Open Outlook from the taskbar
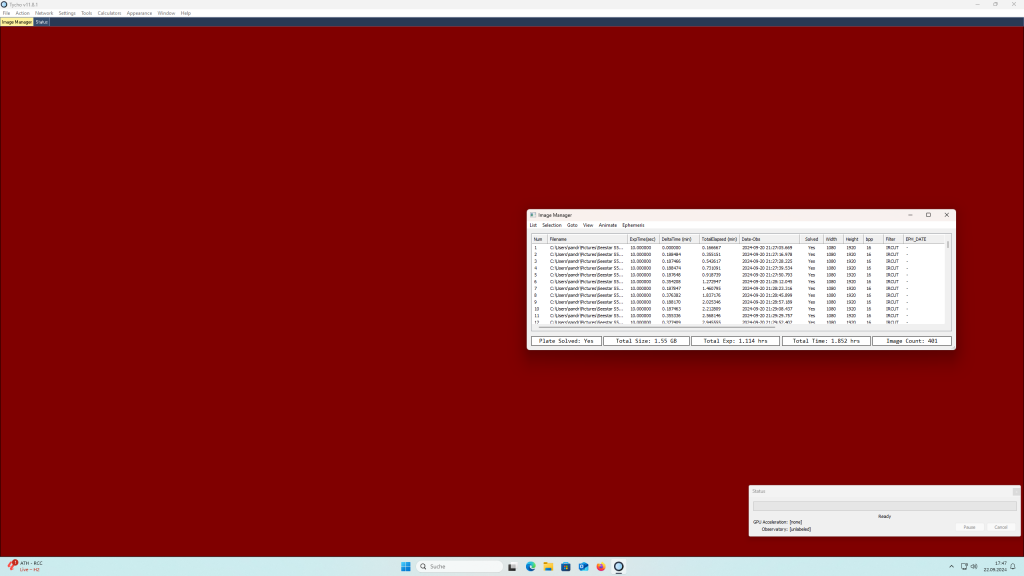This screenshot has width=1024, height=576. coord(583,566)
